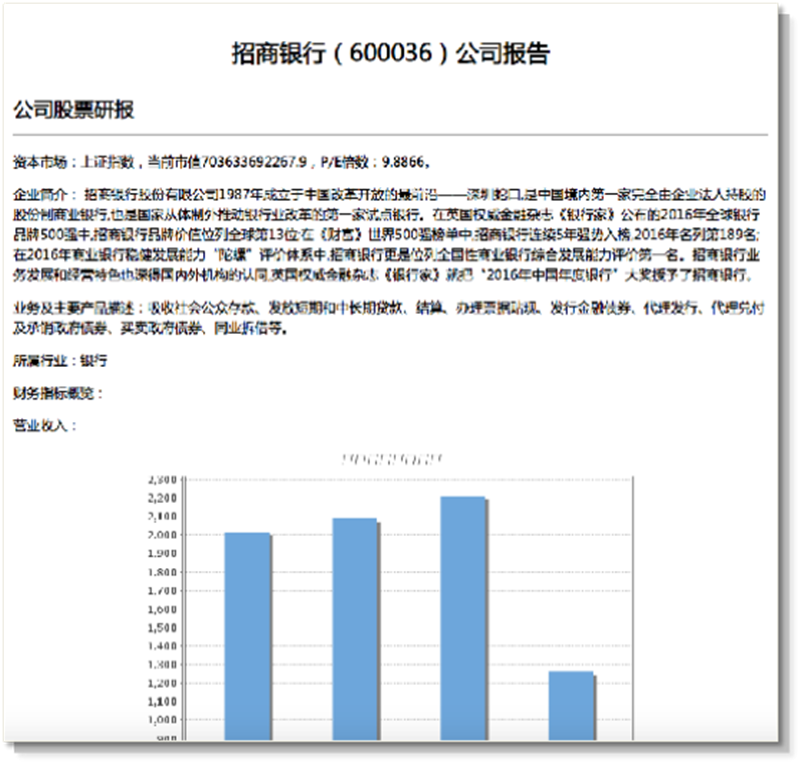The height and width of the screenshot is (765, 800).
Task: Select the heading 公司股票研报
Action: click(73, 110)
